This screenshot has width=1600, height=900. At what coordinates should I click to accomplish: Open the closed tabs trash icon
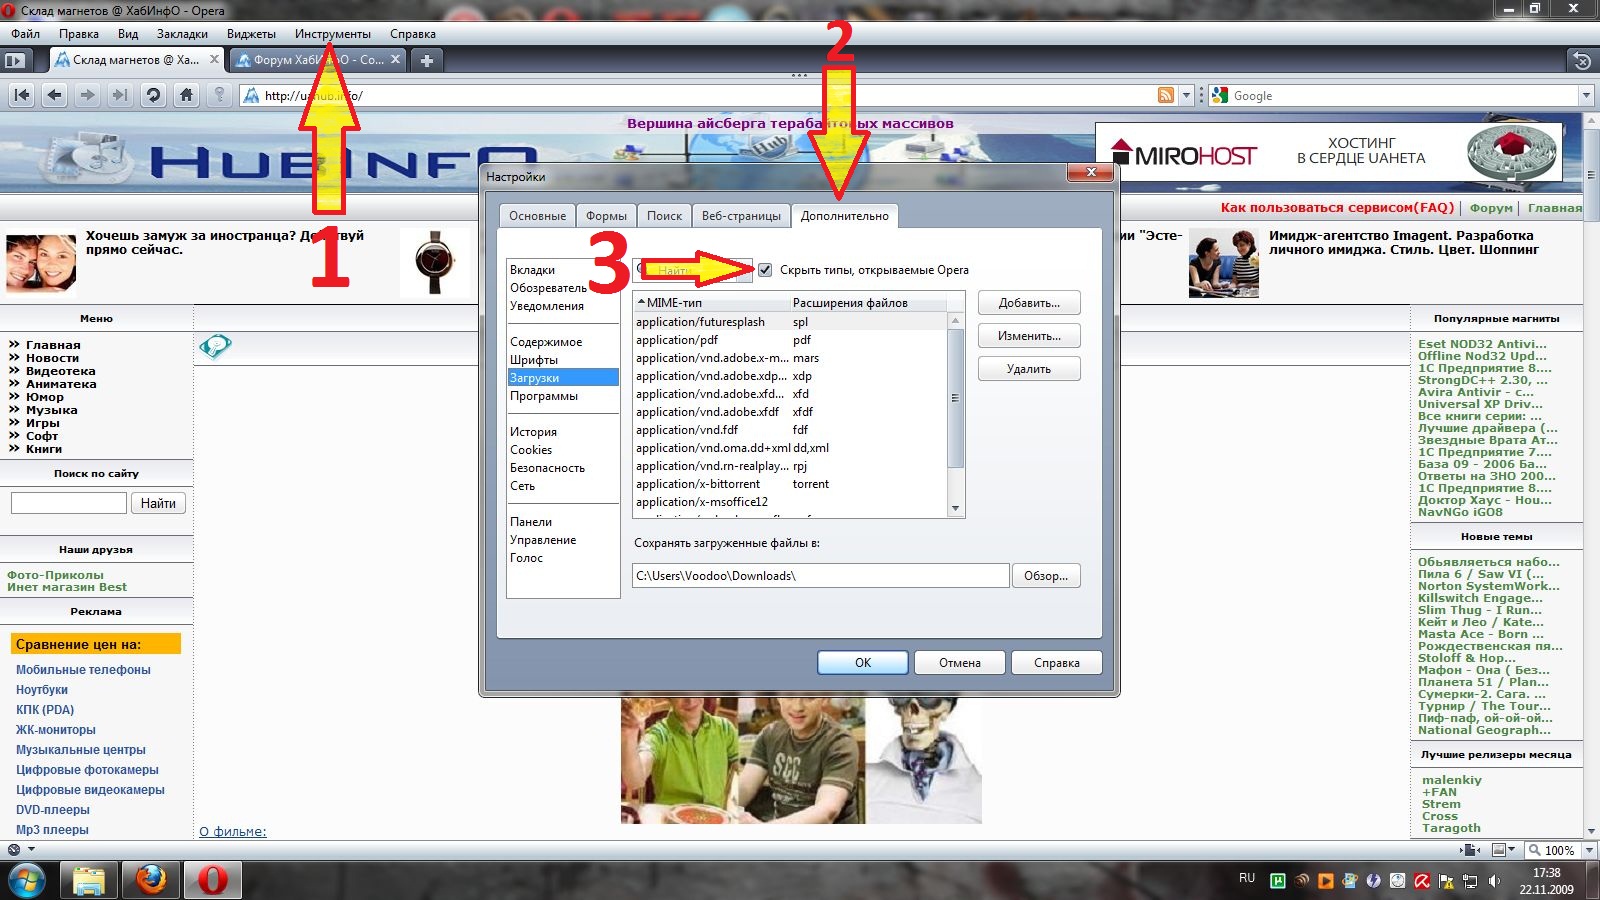[x=1582, y=61]
